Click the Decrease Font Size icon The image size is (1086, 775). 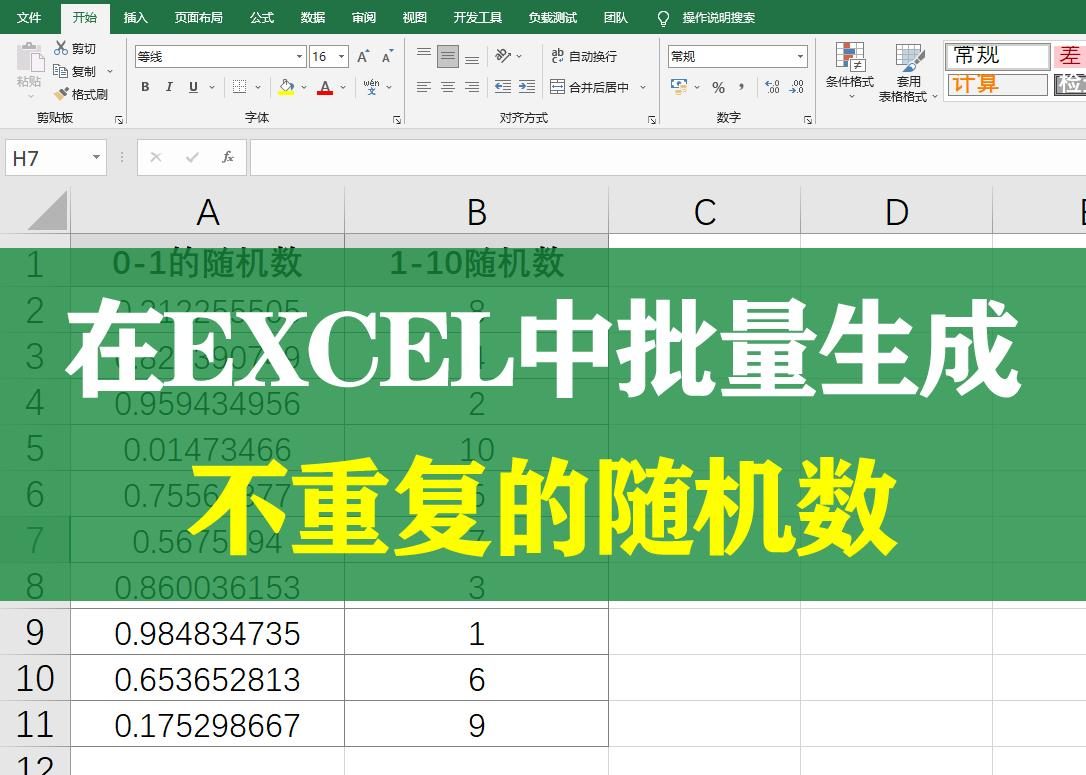pyautogui.click(x=387, y=57)
